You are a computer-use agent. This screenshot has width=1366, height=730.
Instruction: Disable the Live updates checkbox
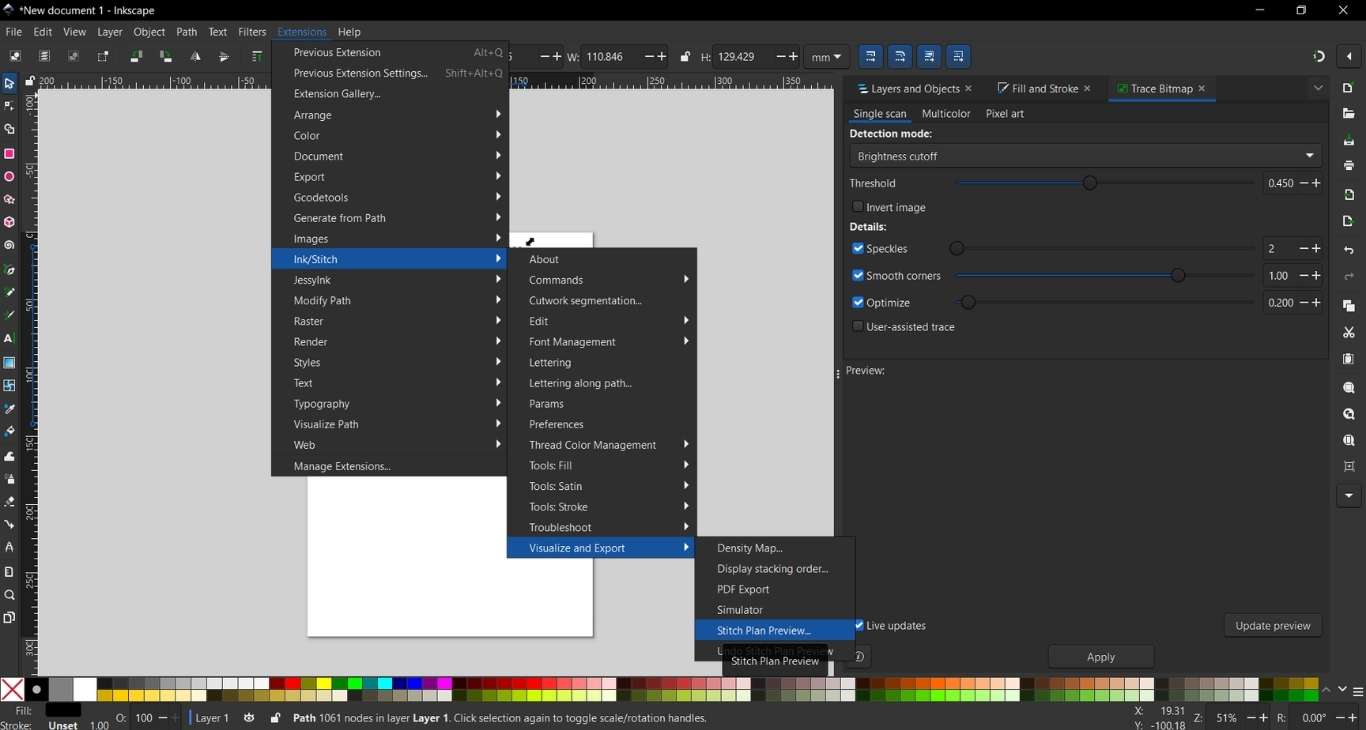859,626
